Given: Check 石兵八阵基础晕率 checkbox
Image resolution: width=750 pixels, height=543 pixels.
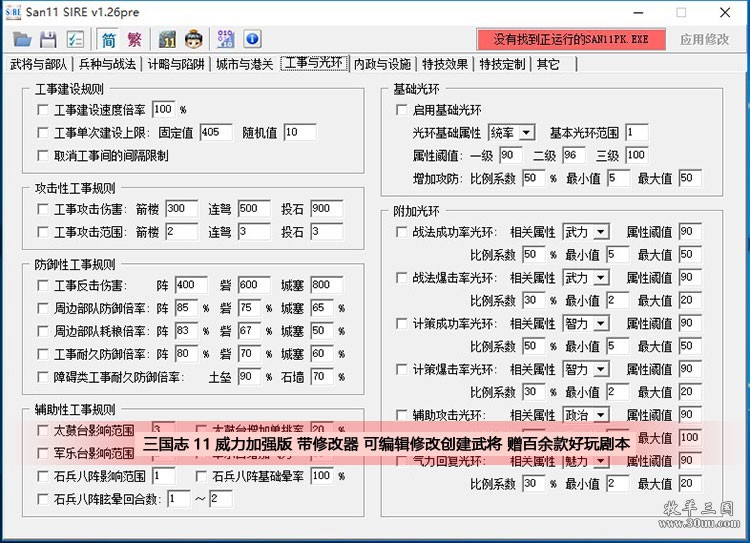Looking at the screenshot, I should click(201, 477).
